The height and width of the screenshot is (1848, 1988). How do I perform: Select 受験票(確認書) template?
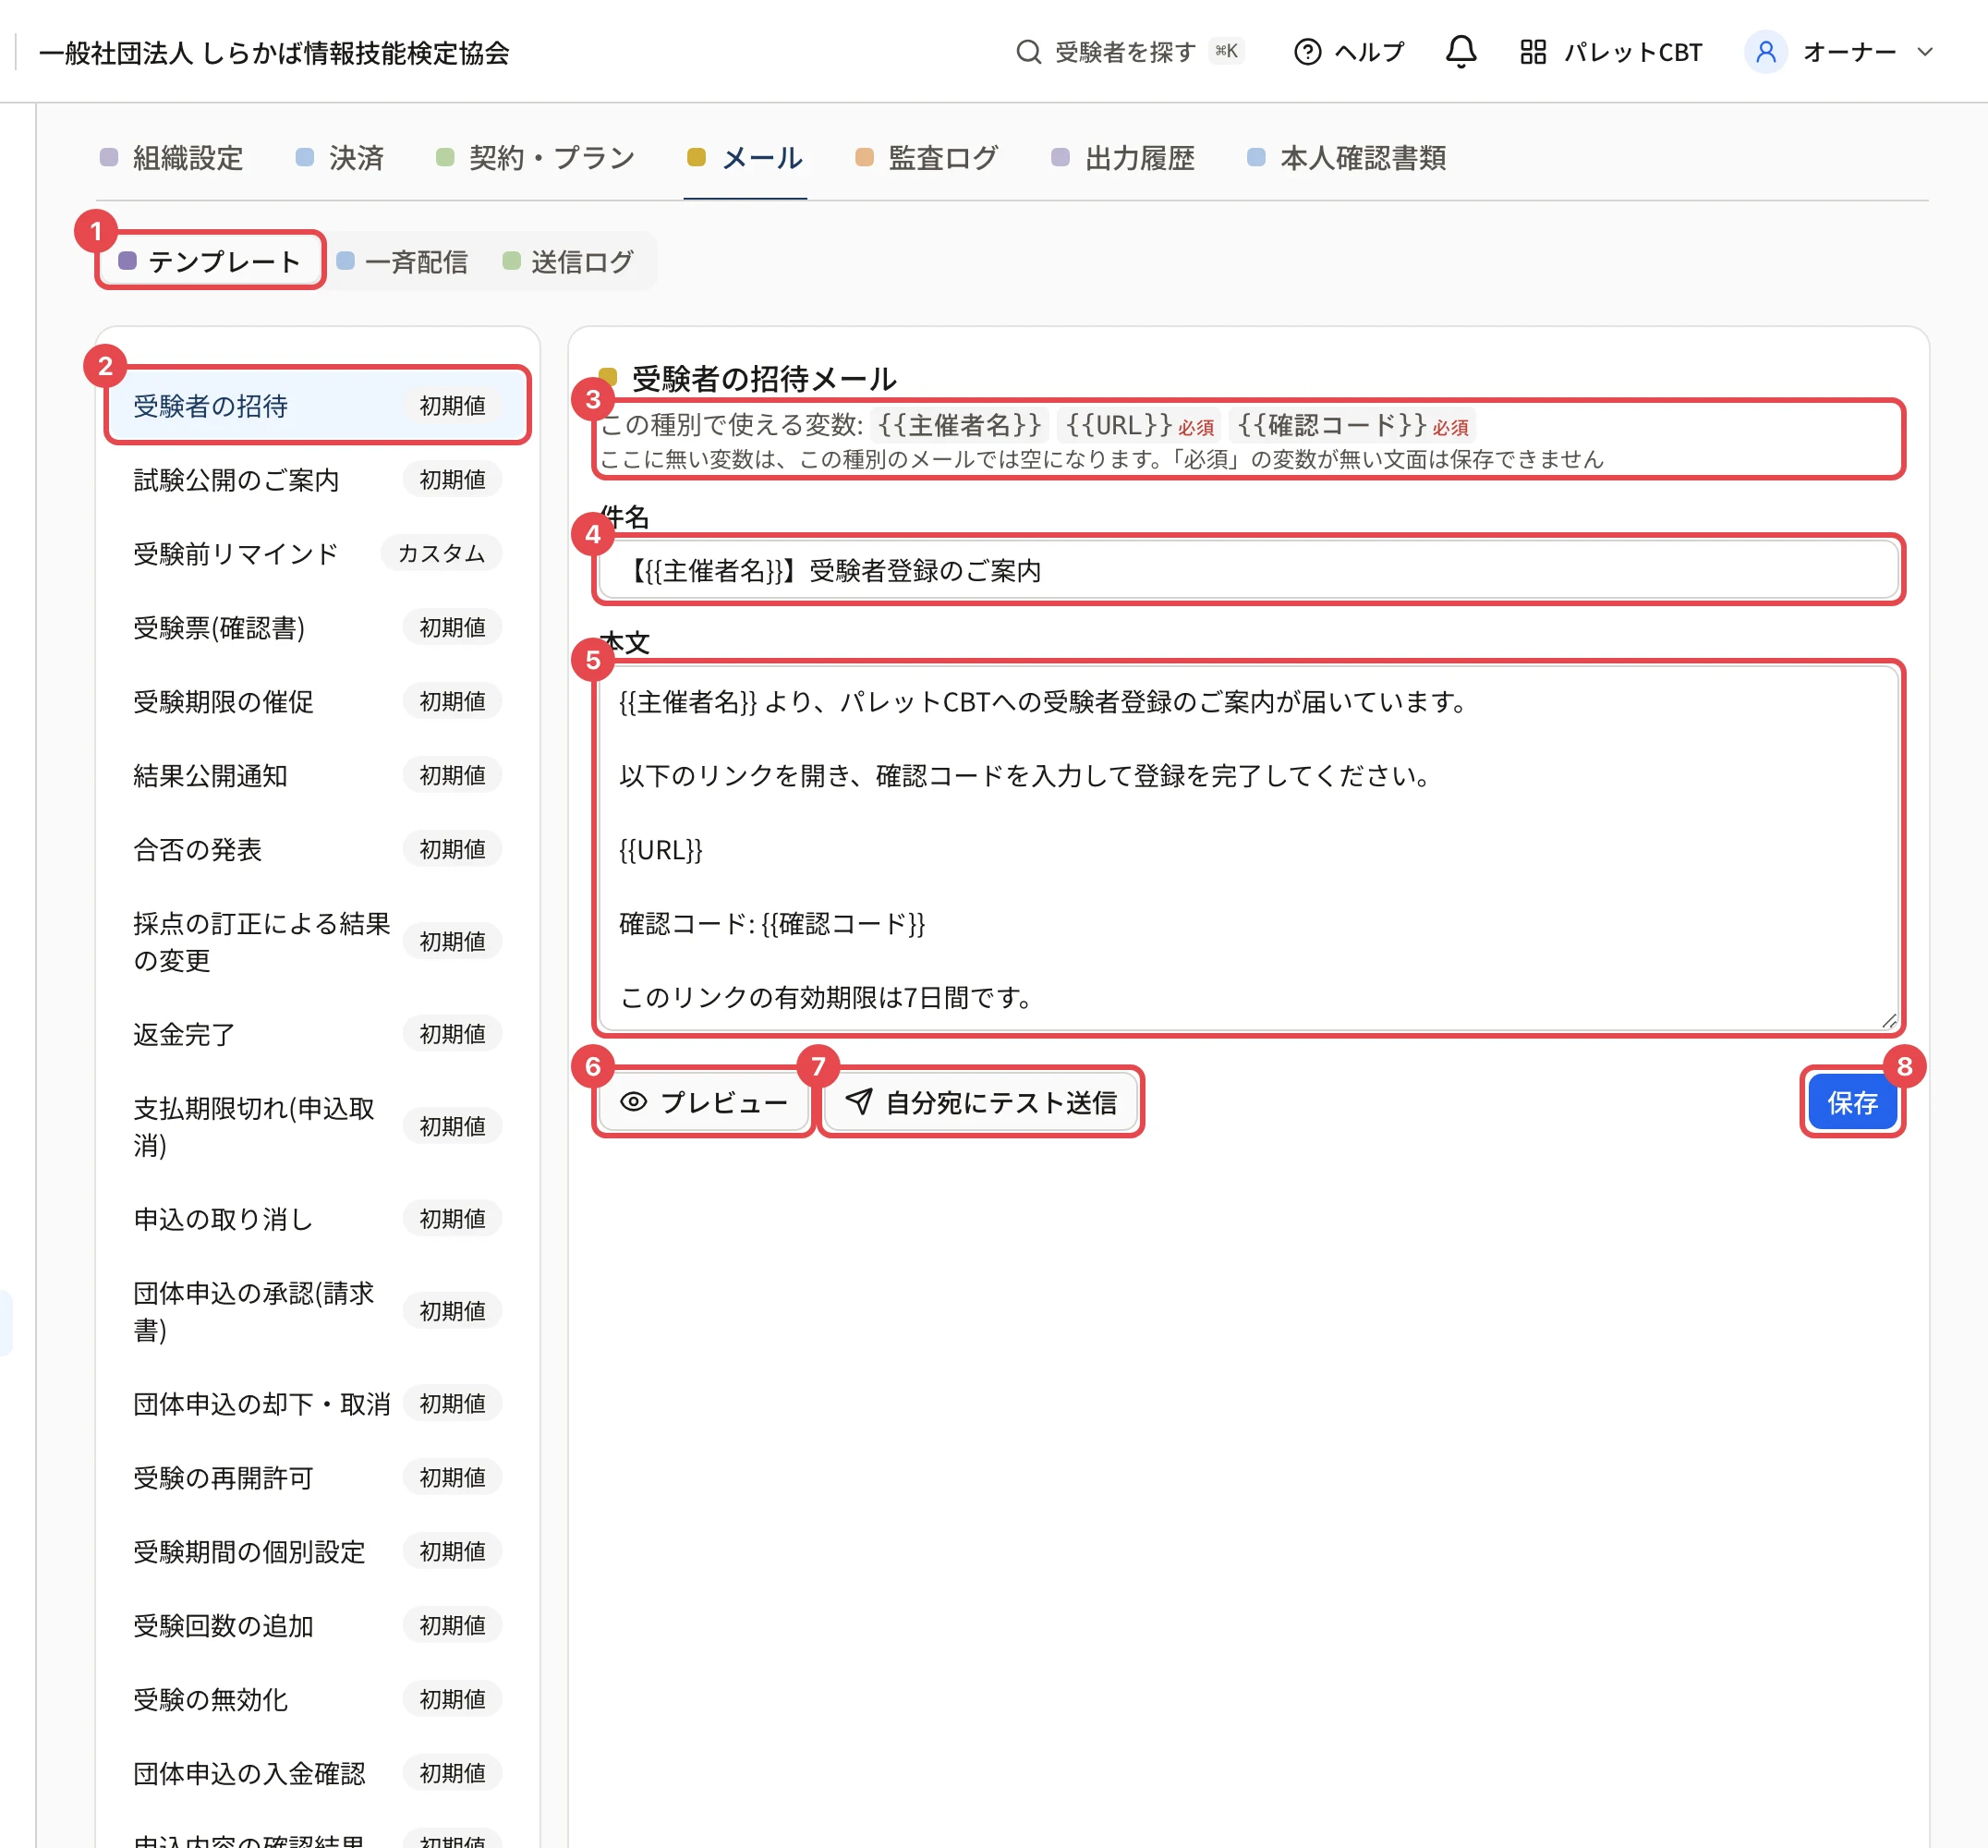pyautogui.click(x=316, y=627)
